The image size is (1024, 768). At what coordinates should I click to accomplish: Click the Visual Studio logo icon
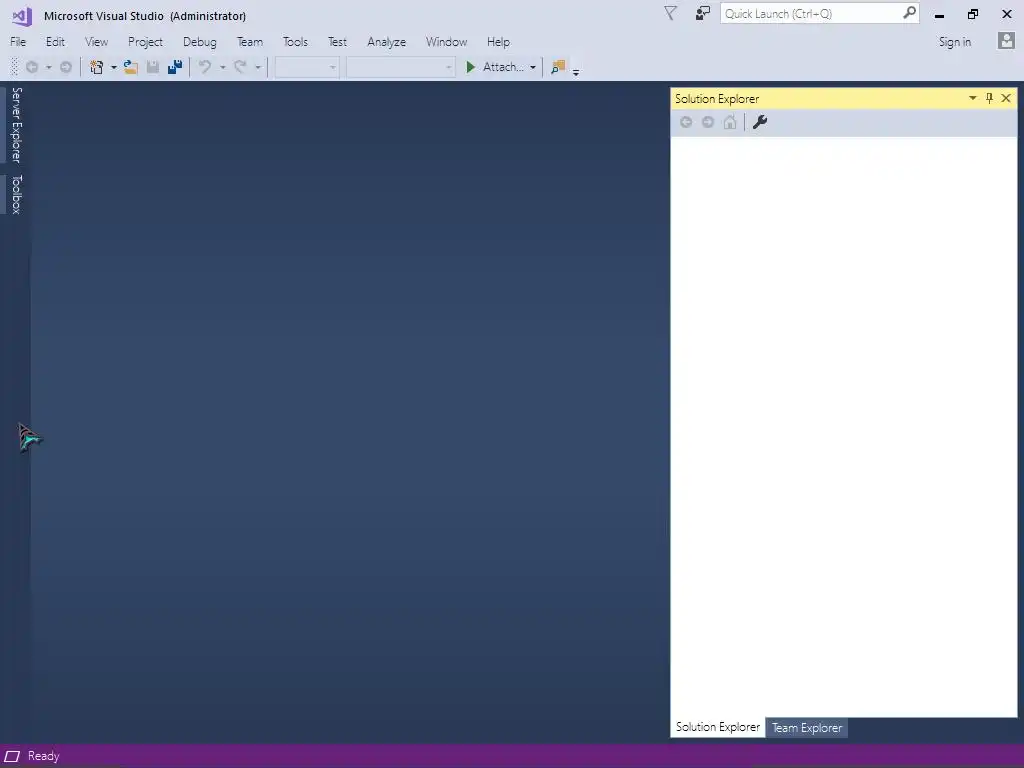pos(22,16)
